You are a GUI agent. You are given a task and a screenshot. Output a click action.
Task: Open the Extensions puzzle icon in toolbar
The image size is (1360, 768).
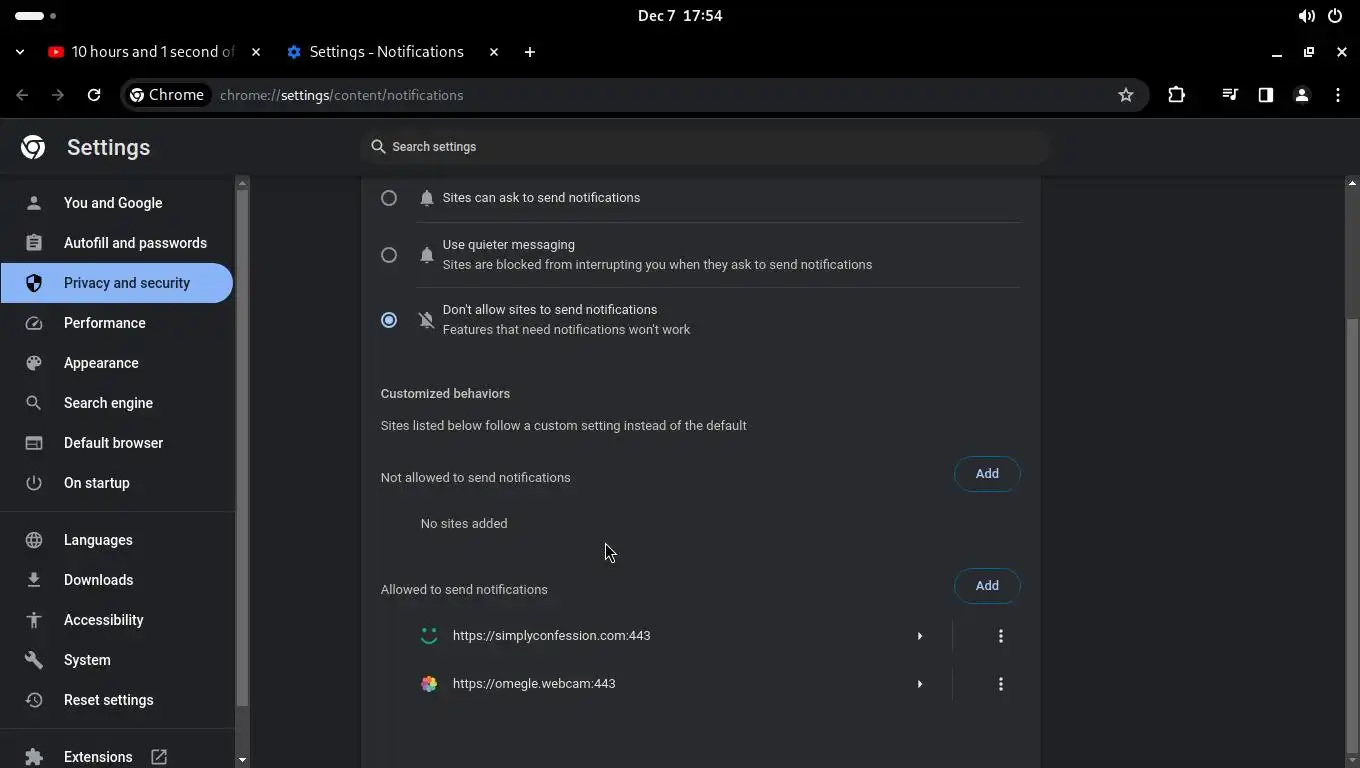(1176, 95)
